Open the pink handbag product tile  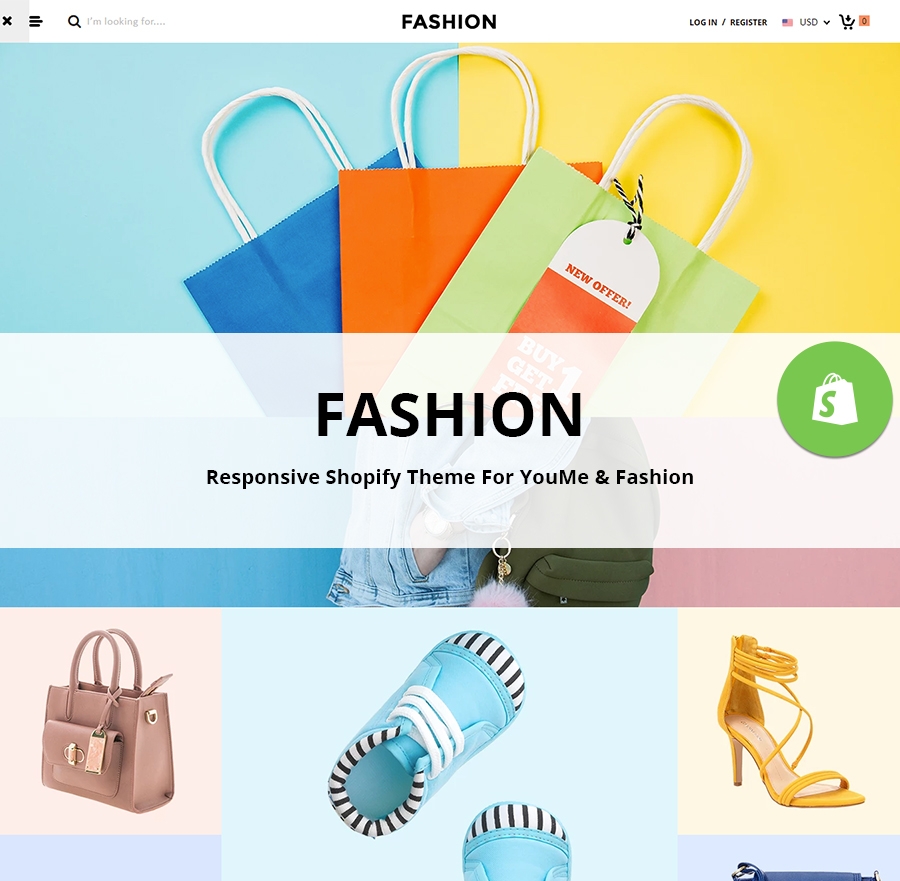tap(110, 721)
